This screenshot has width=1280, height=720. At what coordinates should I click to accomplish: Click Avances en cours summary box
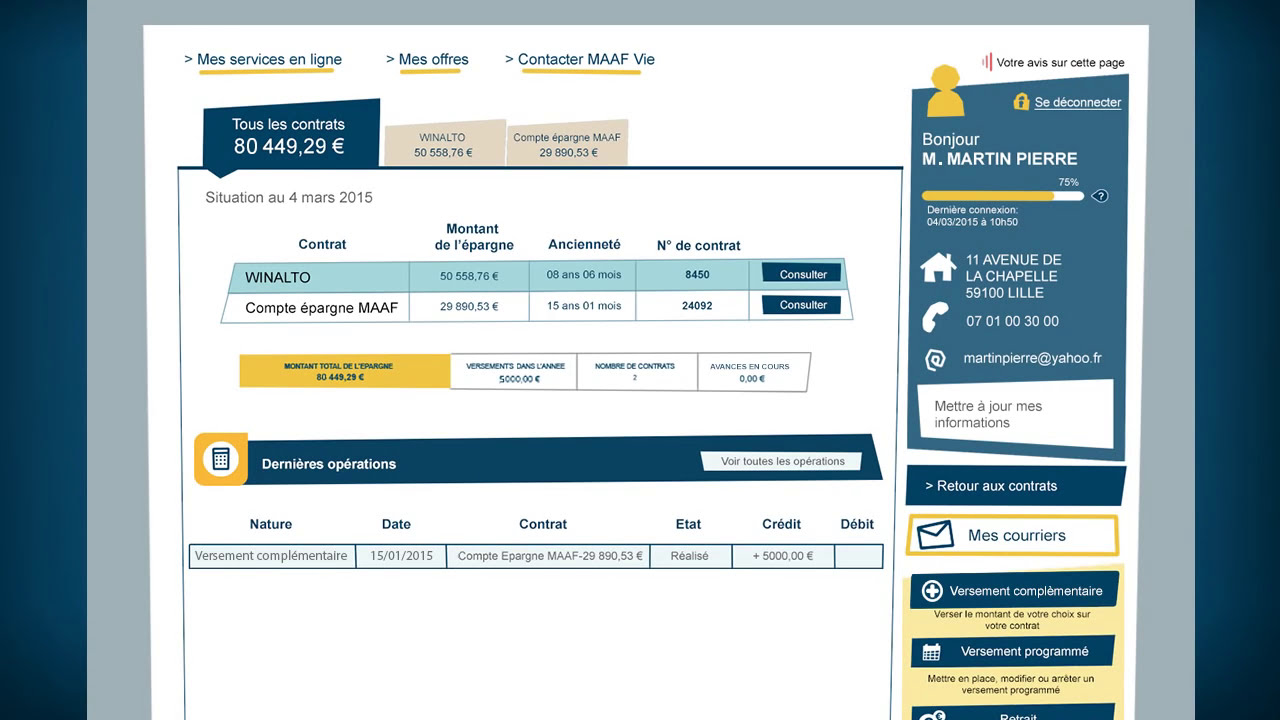pyautogui.click(x=752, y=372)
